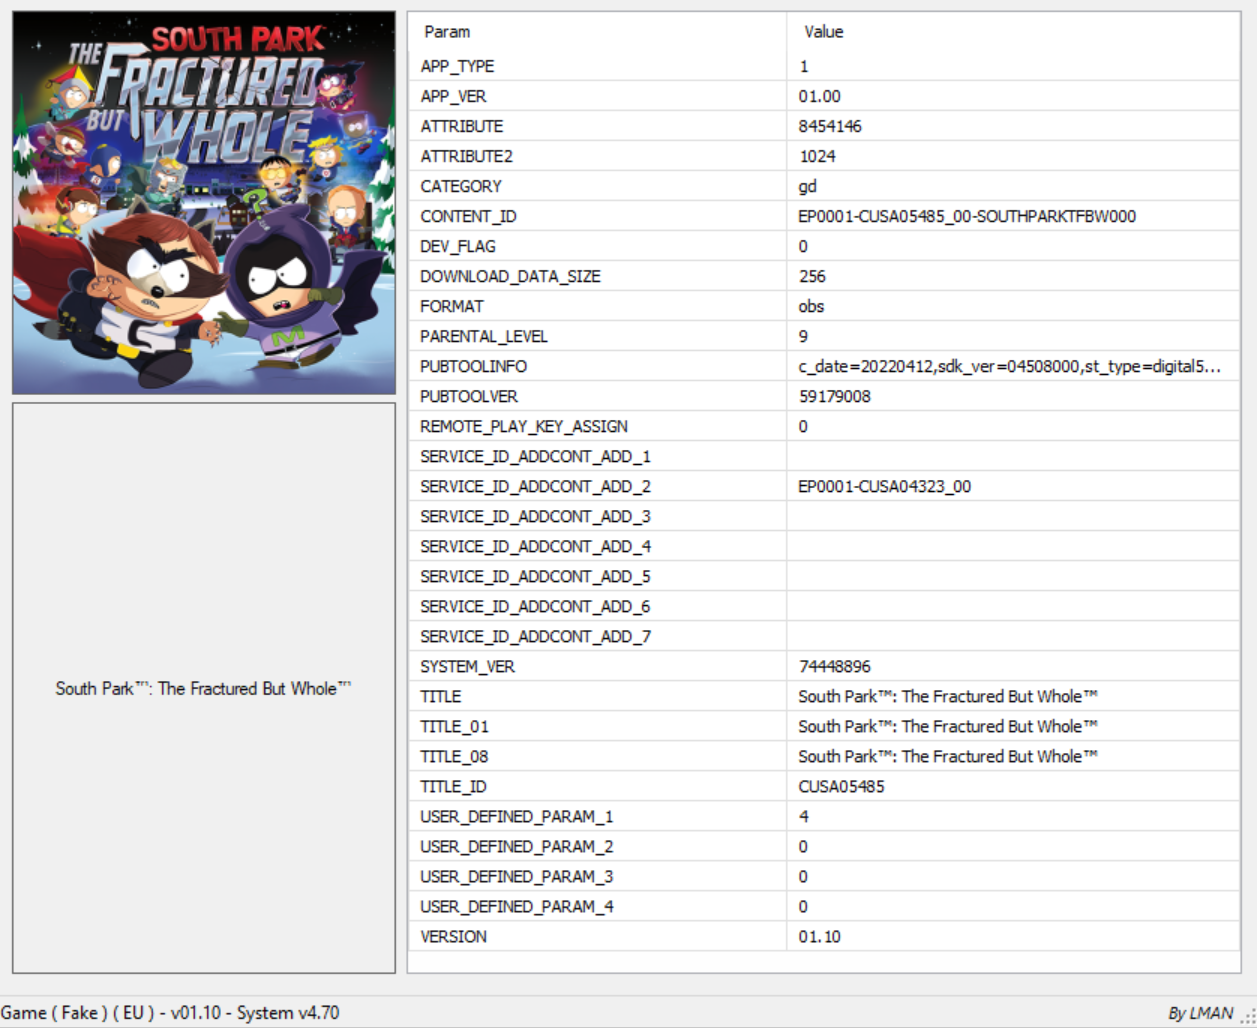Select the DEV_FLAG parameter cell
The height and width of the screenshot is (1028, 1257).
pos(597,246)
